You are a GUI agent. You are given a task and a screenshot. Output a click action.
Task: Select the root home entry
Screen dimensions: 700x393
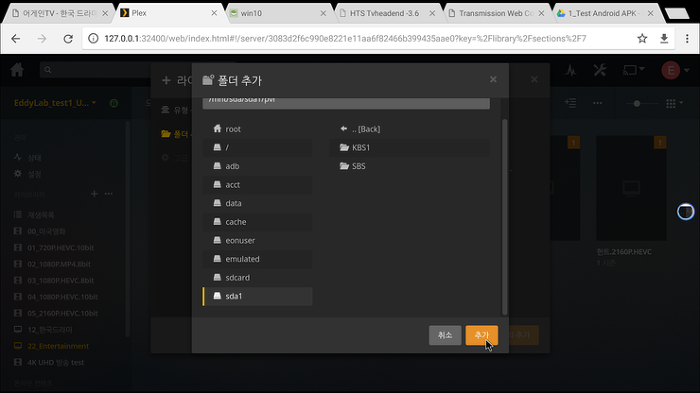pos(258,129)
